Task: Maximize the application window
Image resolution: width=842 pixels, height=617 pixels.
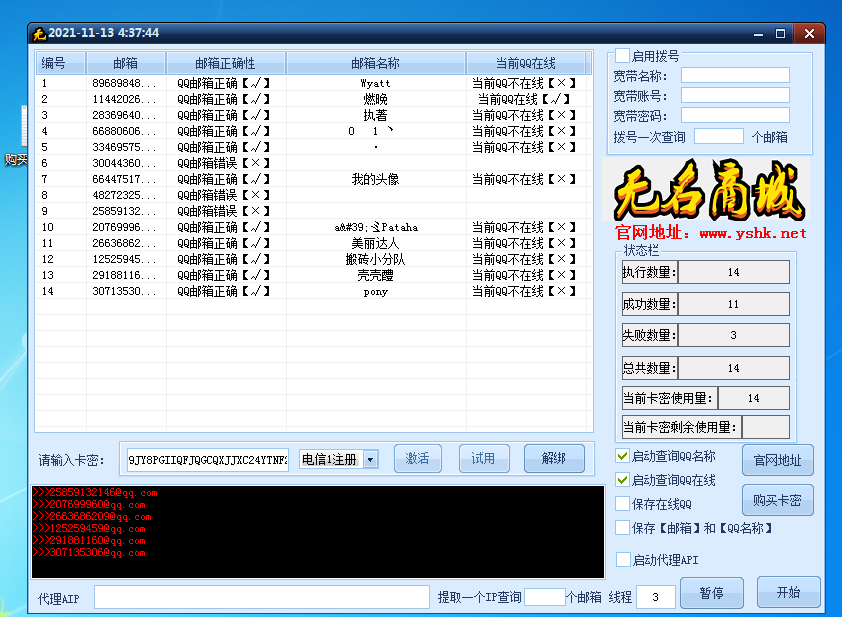Action: click(780, 34)
